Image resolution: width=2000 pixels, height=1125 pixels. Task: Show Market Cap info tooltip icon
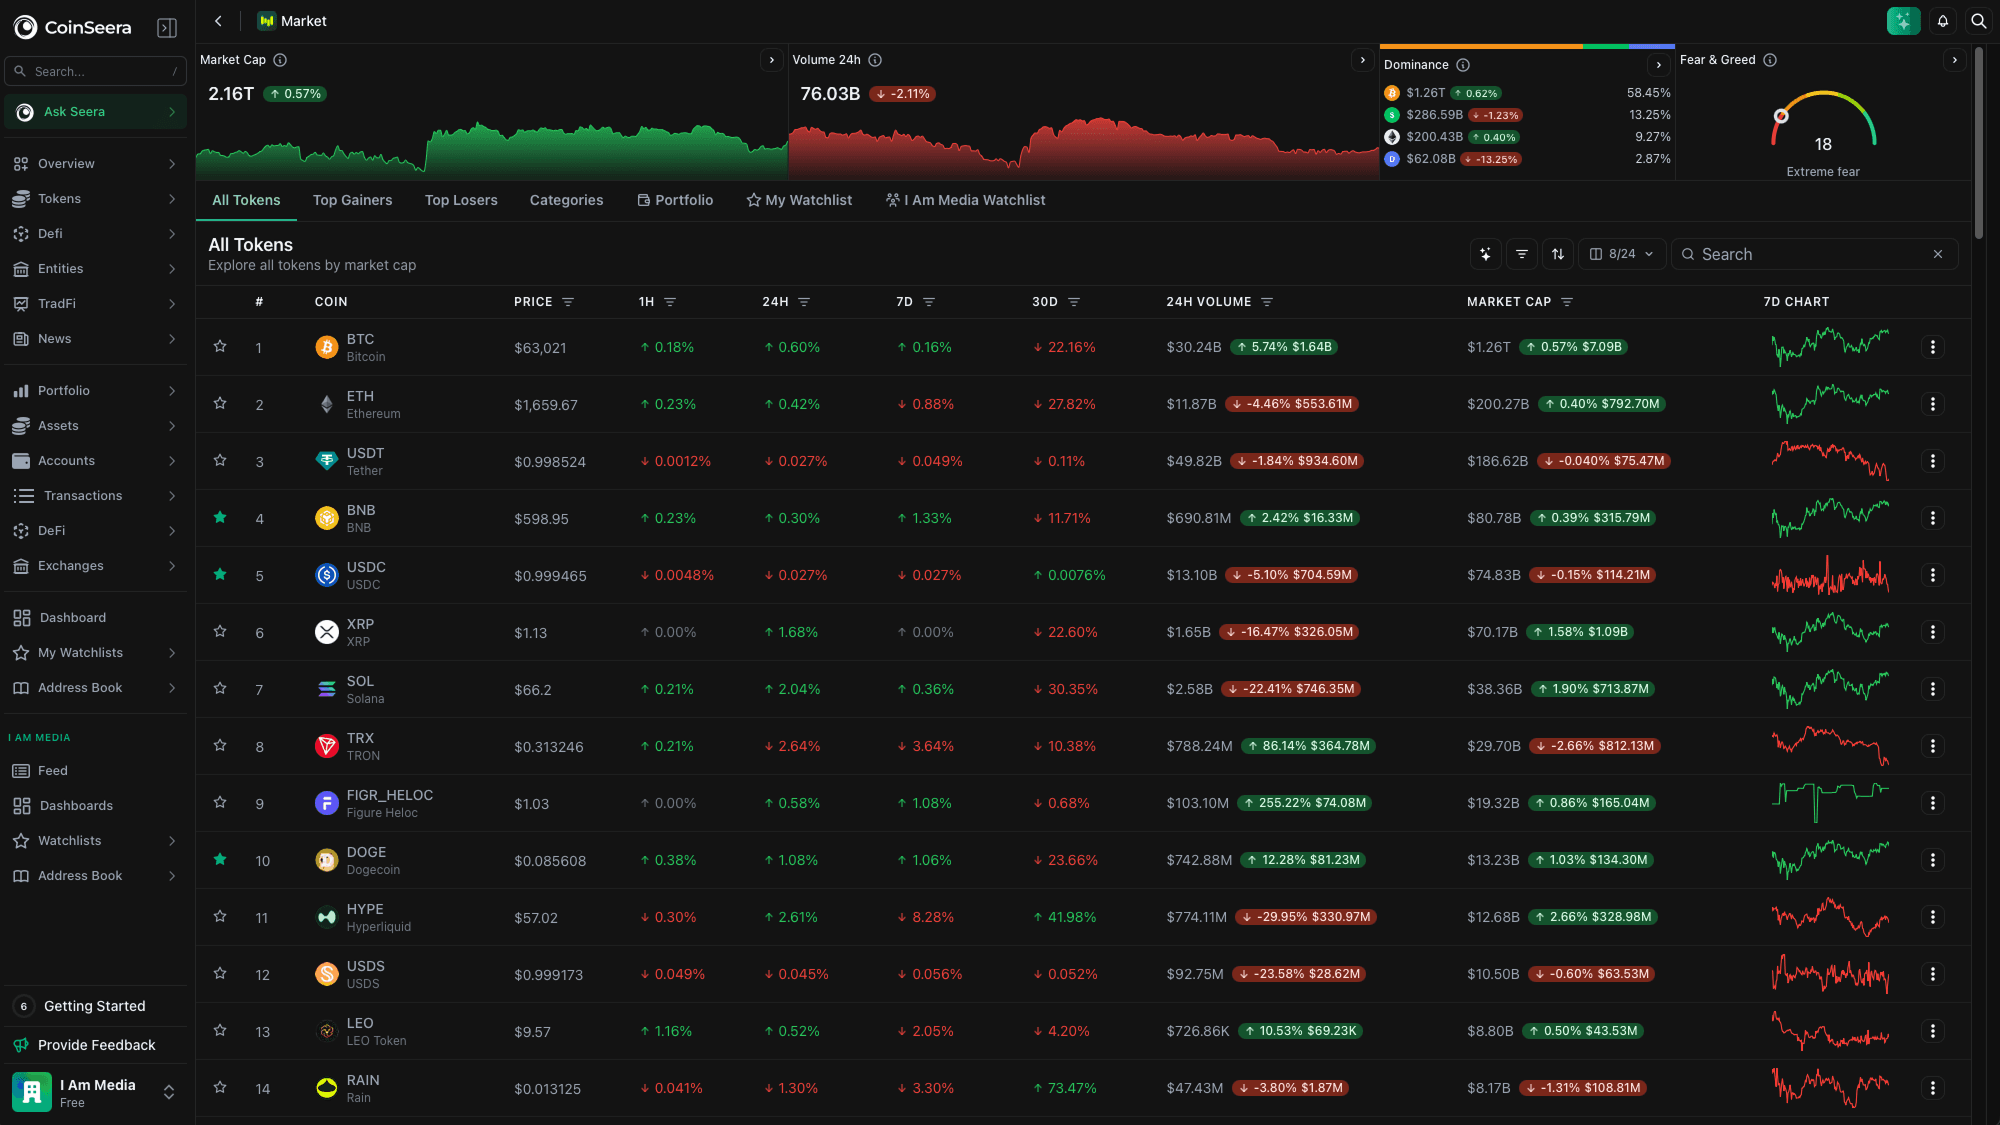(280, 60)
